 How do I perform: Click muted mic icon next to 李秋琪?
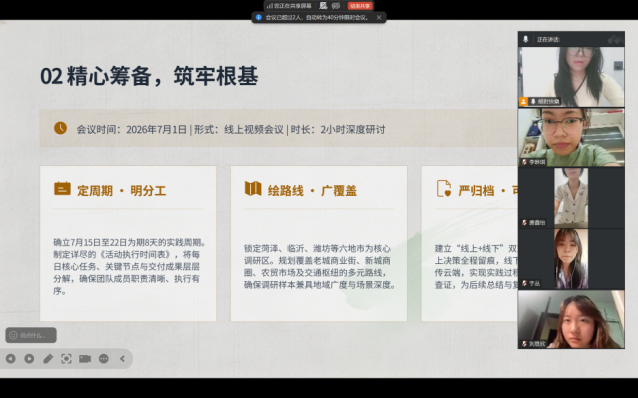click(x=524, y=162)
